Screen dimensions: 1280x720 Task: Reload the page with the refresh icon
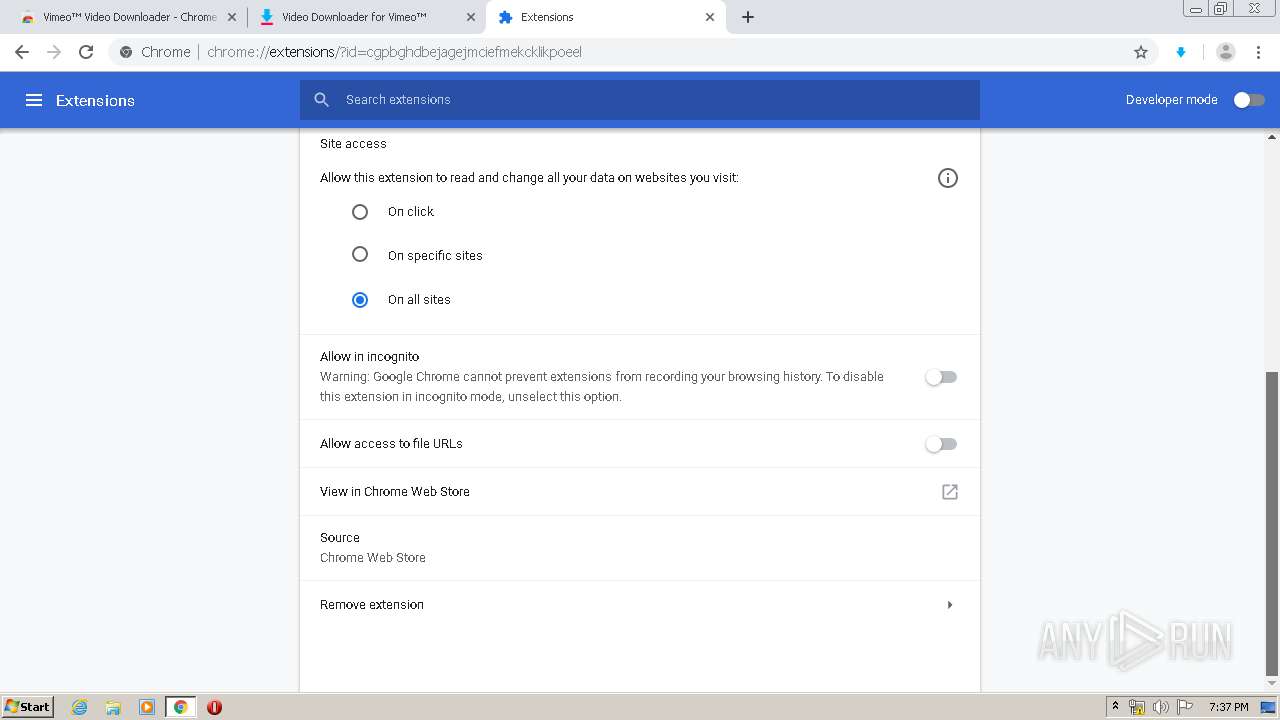click(86, 52)
